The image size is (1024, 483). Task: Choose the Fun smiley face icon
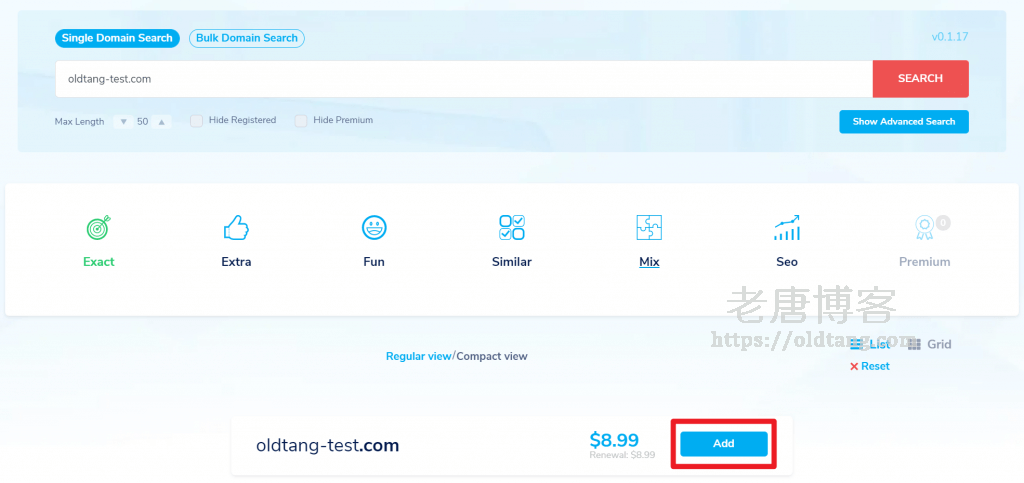[374, 228]
